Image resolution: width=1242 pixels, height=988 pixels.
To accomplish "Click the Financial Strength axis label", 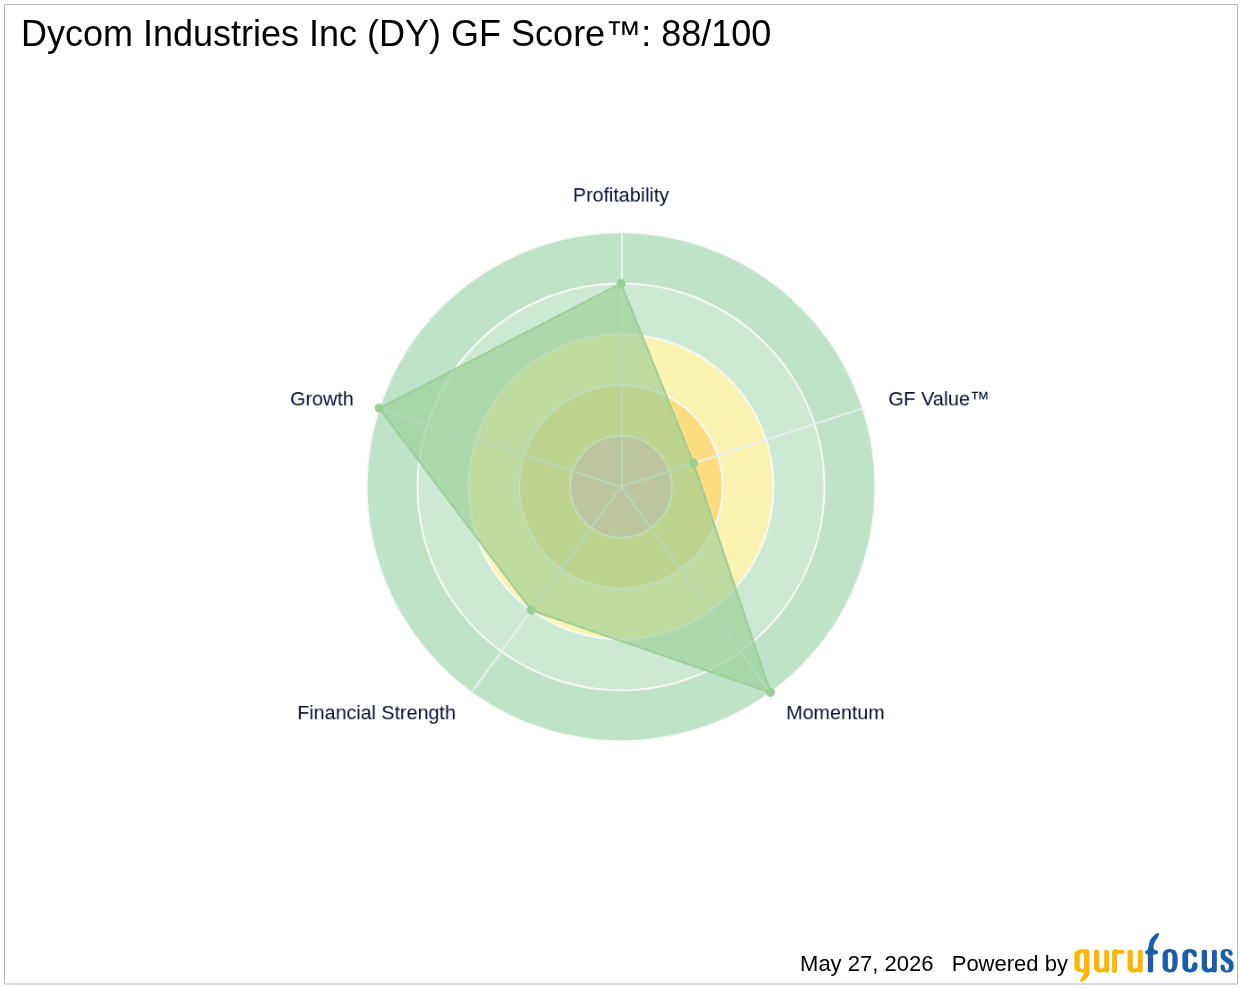I will click(376, 713).
